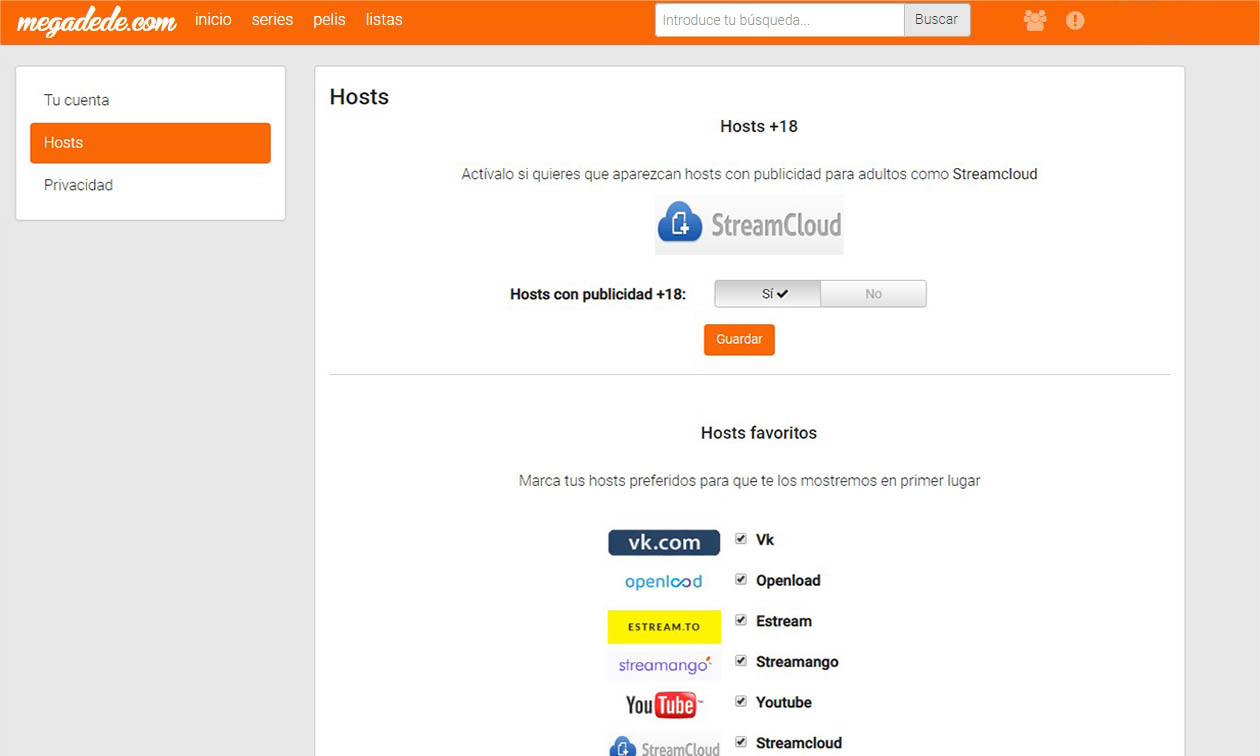Screen dimensions: 1260x756
Task: Select Hosts in the sidebar menu
Action: click(150, 143)
